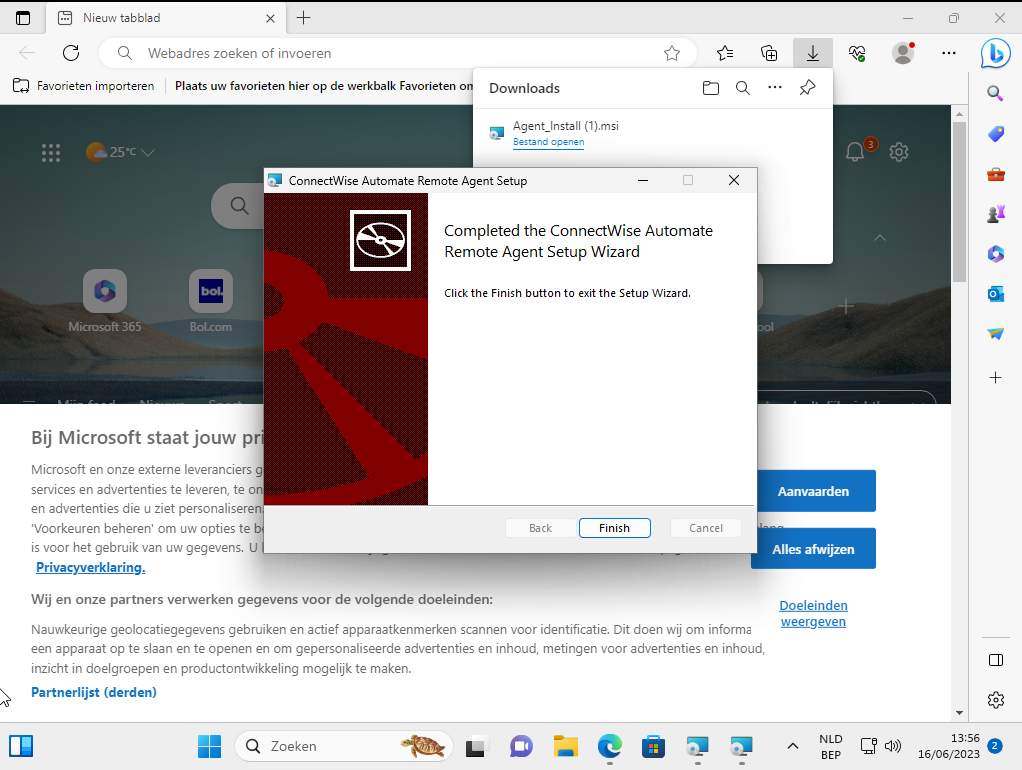Open the profile avatar in Edge
This screenshot has height=770, width=1022.
(x=903, y=53)
